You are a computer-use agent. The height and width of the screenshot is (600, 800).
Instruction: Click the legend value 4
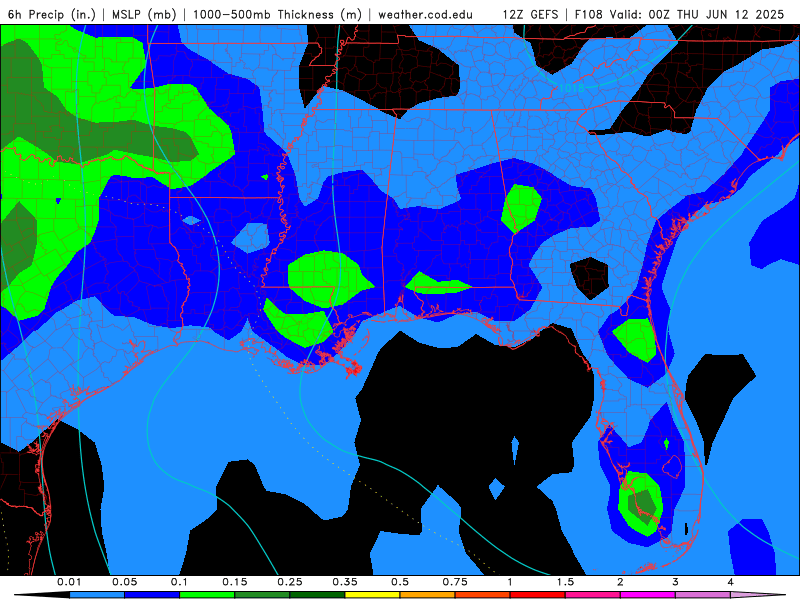730,582
